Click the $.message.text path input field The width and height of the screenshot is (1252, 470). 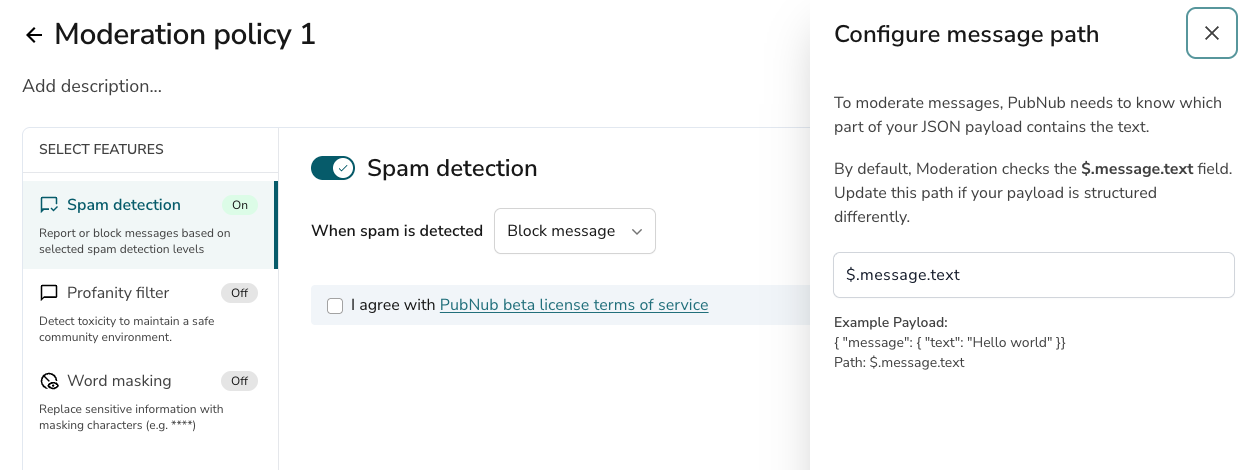1034,275
